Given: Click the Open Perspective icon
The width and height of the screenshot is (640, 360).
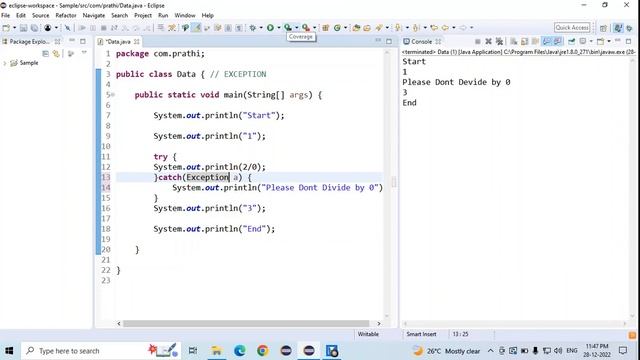Looking at the screenshot, I should 603,28.
